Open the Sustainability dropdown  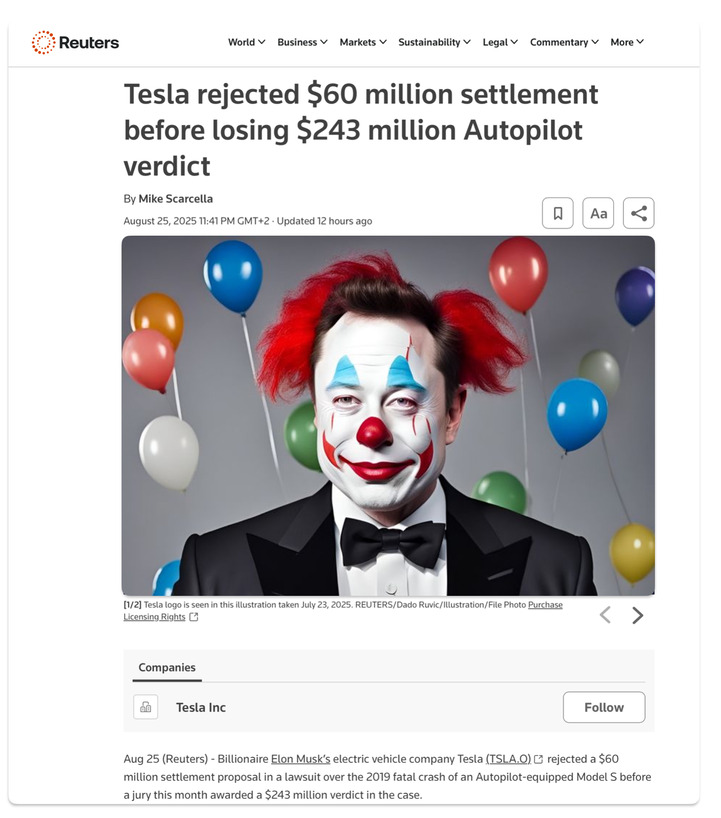coord(434,42)
